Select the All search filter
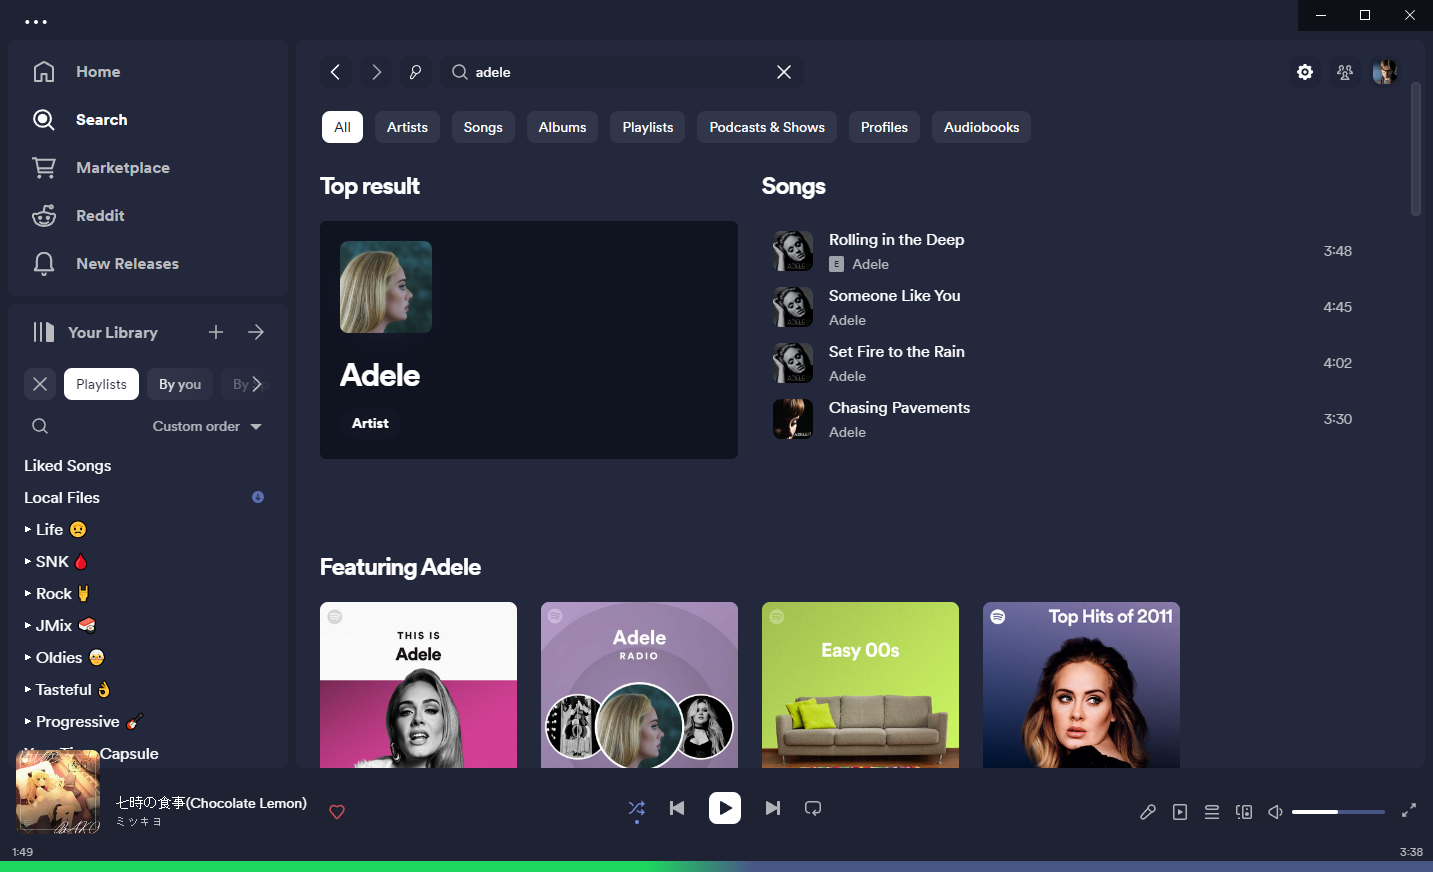 [342, 127]
